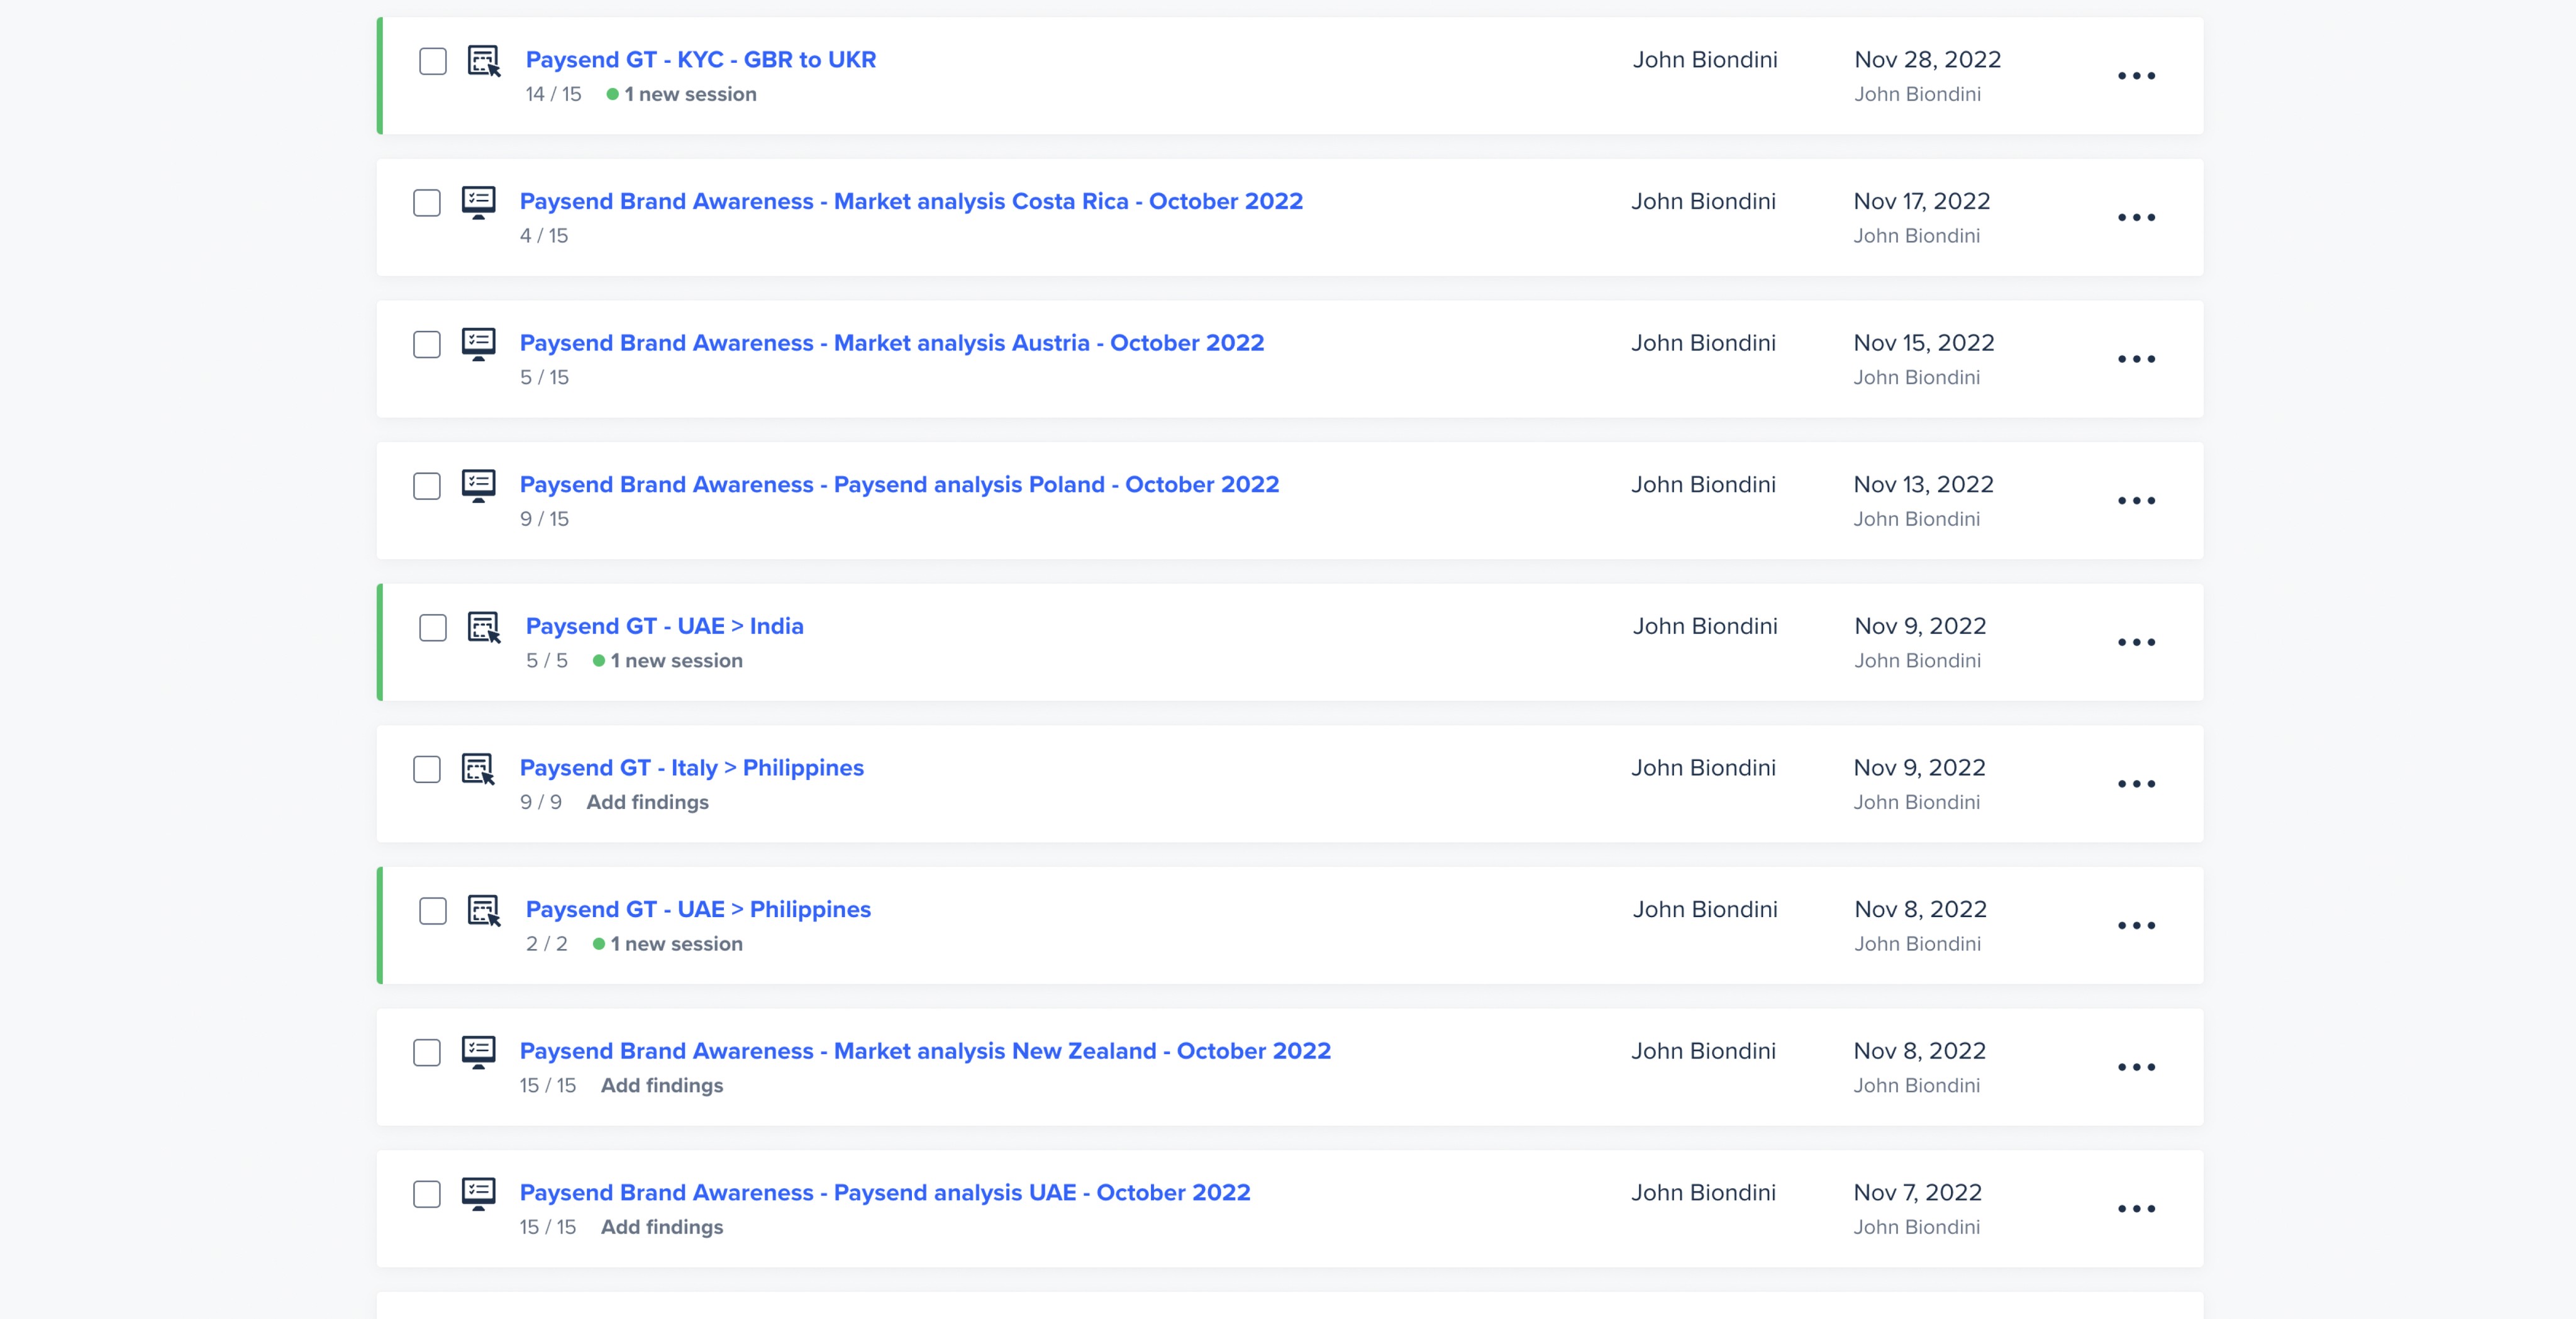Click Add findings under Paysend analysis UAE
Image resolution: width=2576 pixels, height=1319 pixels.
(x=661, y=1227)
